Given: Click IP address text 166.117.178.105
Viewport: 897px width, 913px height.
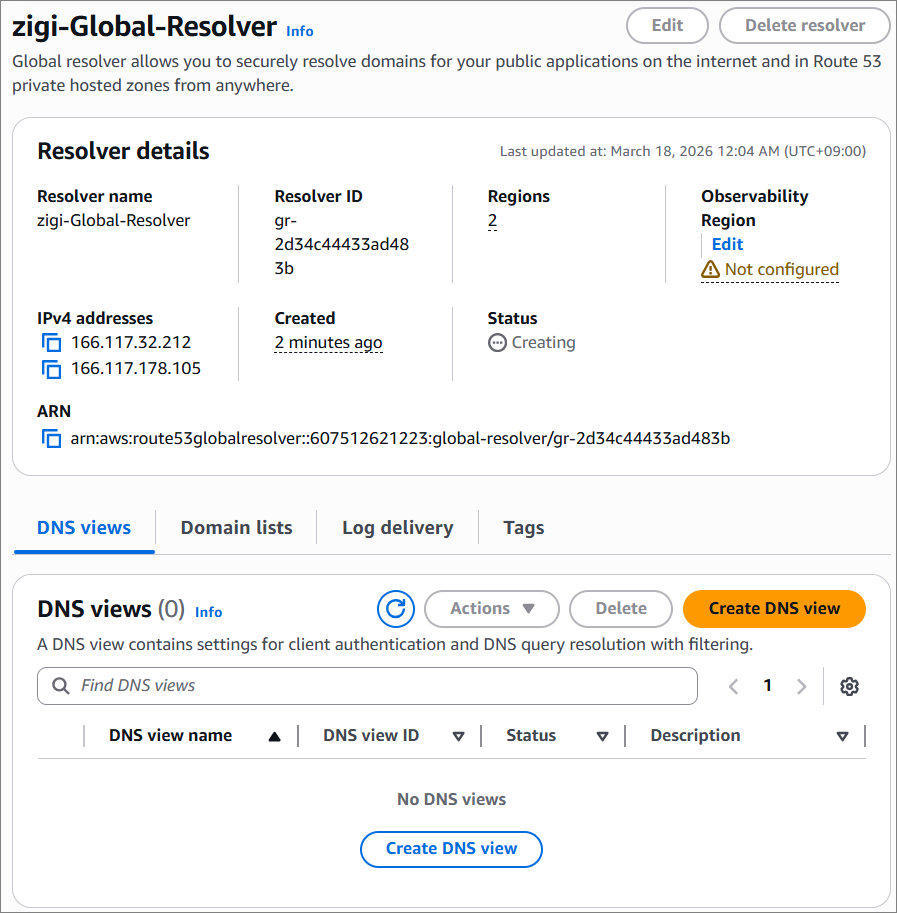Looking at the screenshot, I should pos(136,369).
